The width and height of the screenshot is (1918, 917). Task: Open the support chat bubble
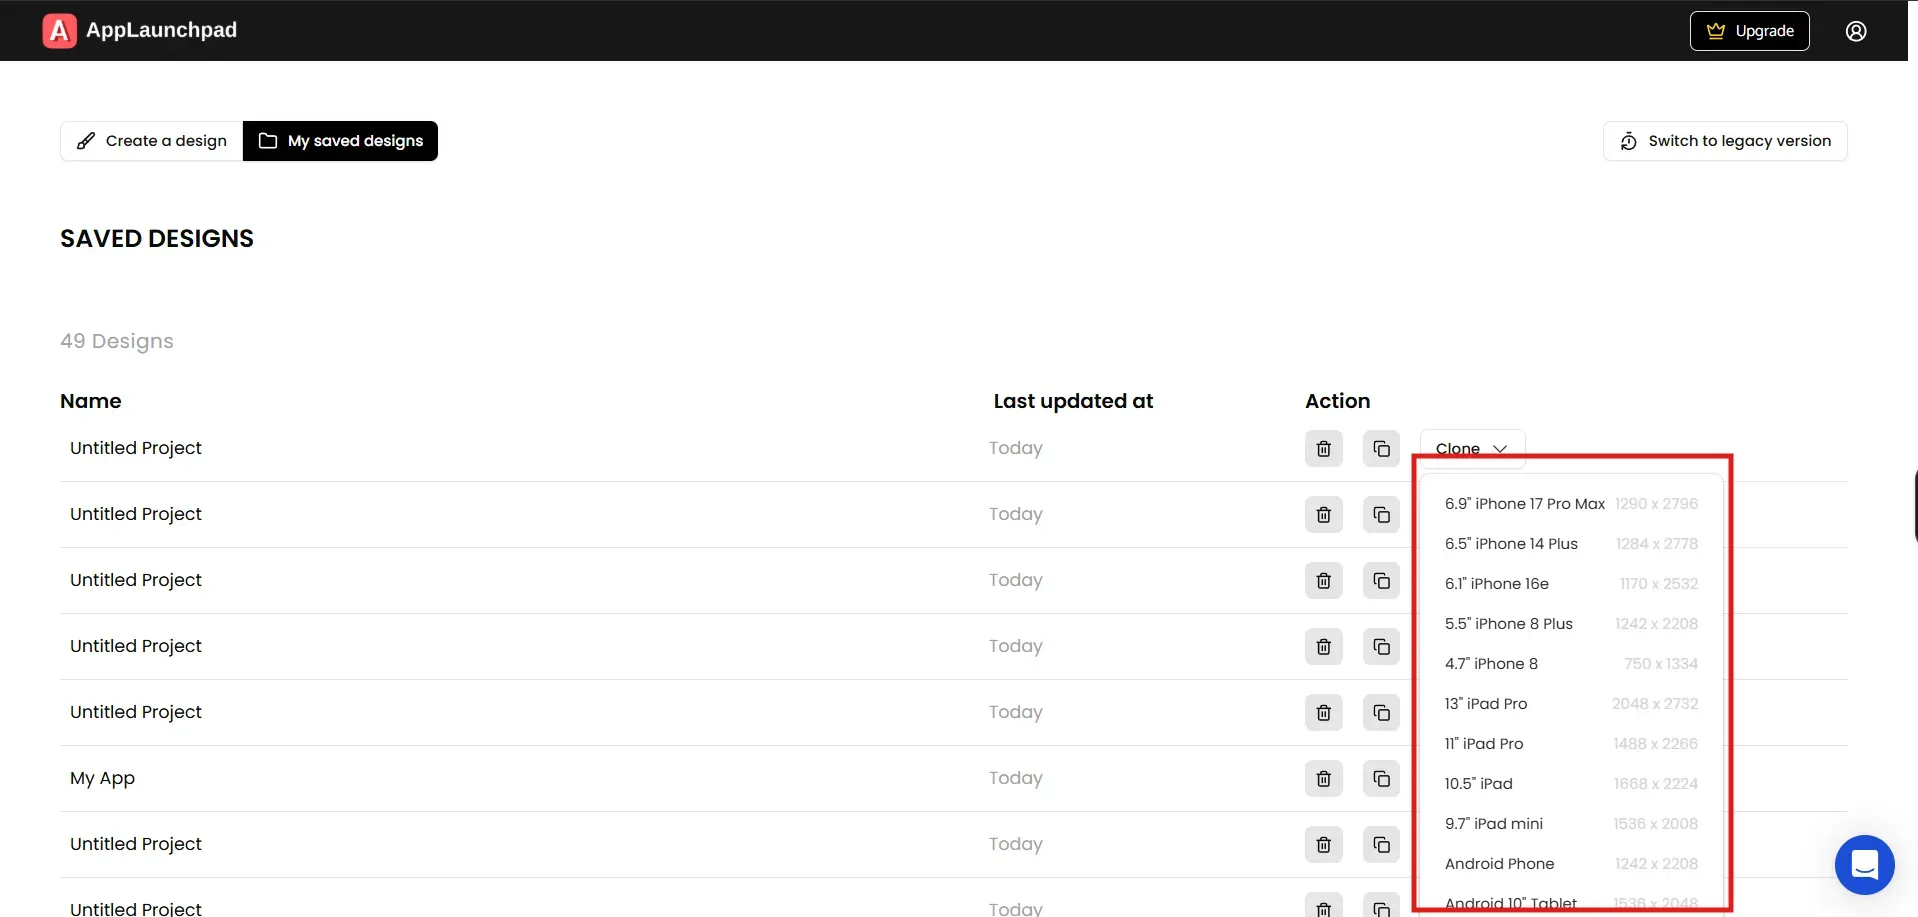pyautogui.click(x=1864, y=864)
